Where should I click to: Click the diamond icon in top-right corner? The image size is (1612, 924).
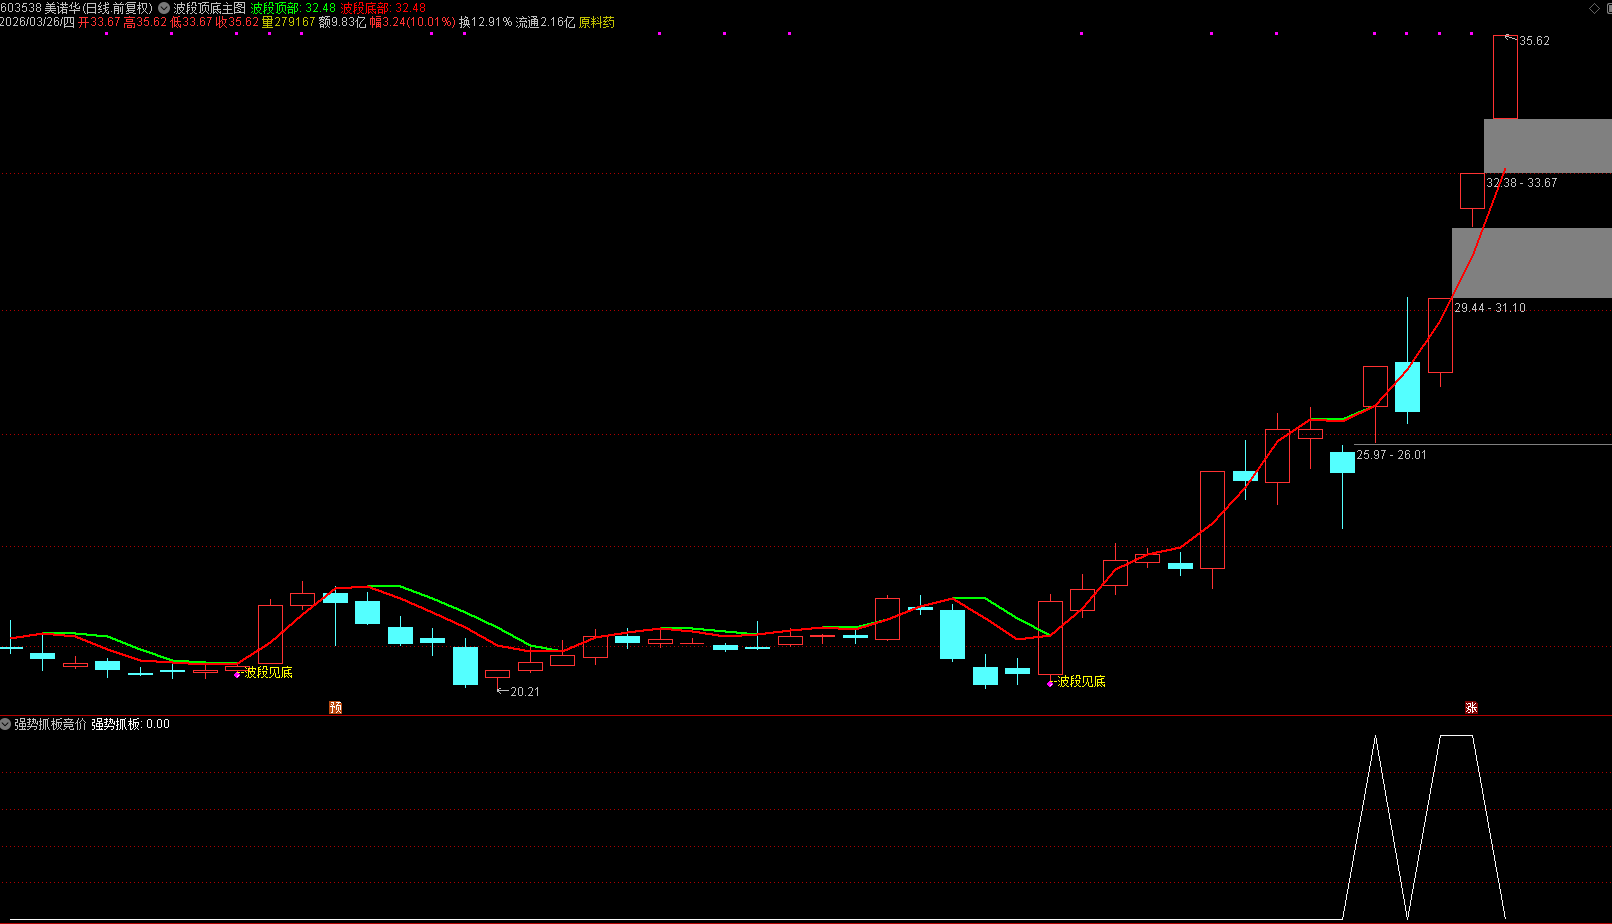pyautogui.click(x=1594, y=8)
